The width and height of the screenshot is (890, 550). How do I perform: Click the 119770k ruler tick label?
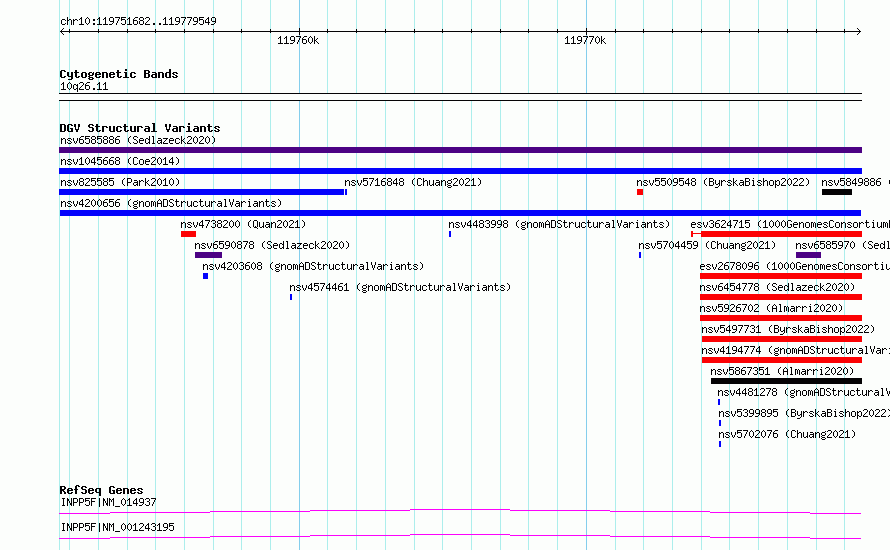coord(585,40)
